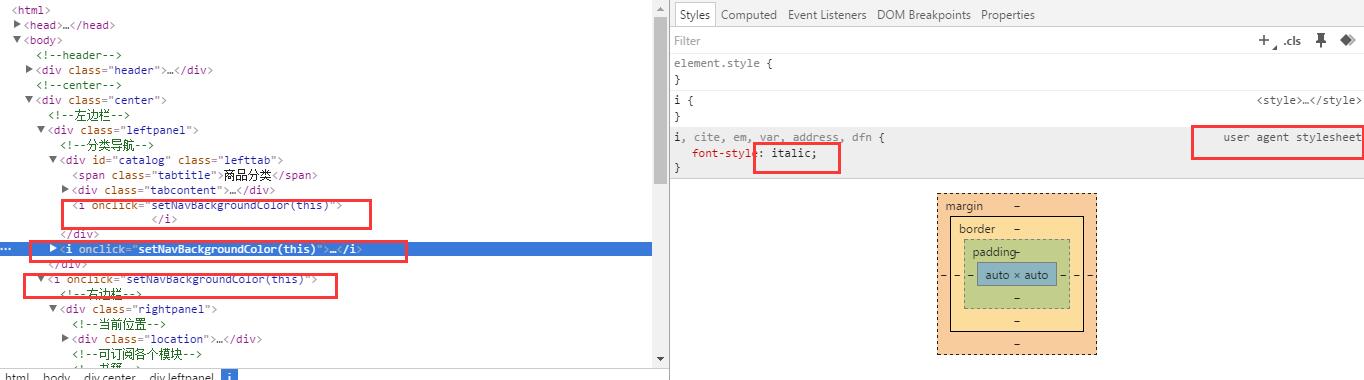The image size is (1364, 380).
Task: Select the header comment line
Action: coord(79,55)
